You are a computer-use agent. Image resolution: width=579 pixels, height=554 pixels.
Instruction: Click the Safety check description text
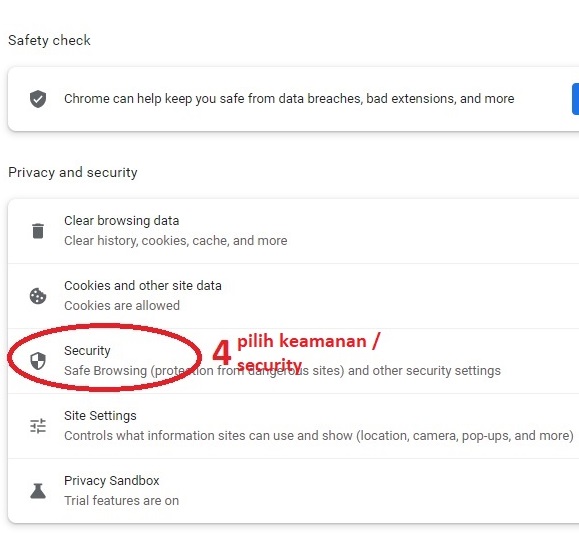point(289,99)
